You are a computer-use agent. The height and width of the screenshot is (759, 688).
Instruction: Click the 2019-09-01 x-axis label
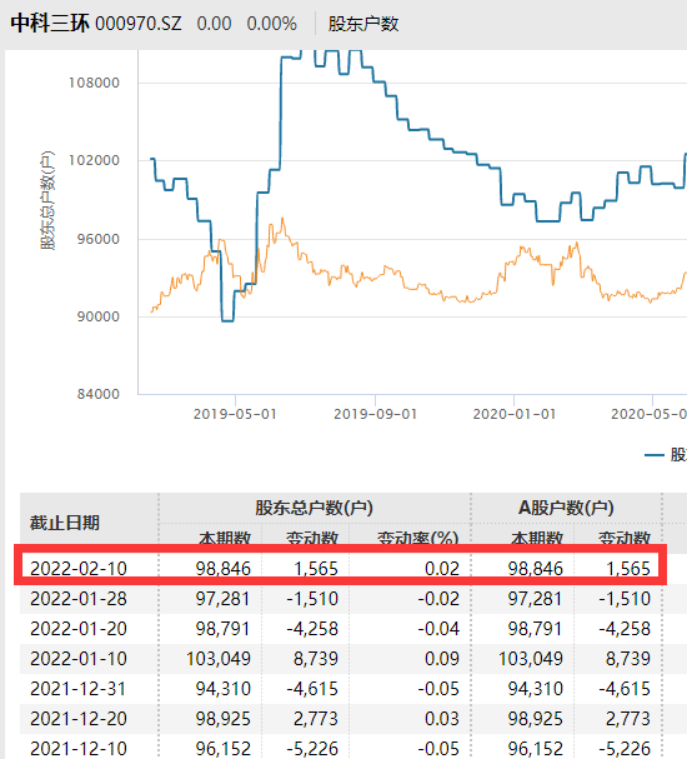pyautogui.click(x=374, y=412)
